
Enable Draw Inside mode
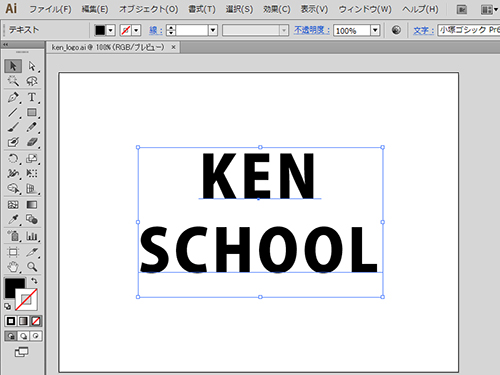(x=36, y=336)
